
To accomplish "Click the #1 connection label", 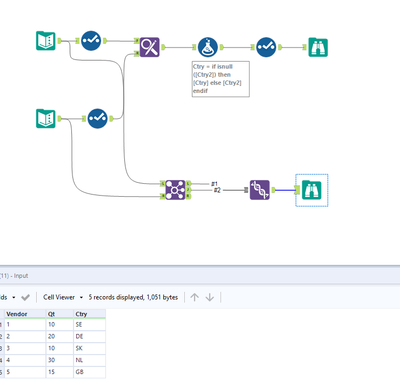I will click(214, 184).
